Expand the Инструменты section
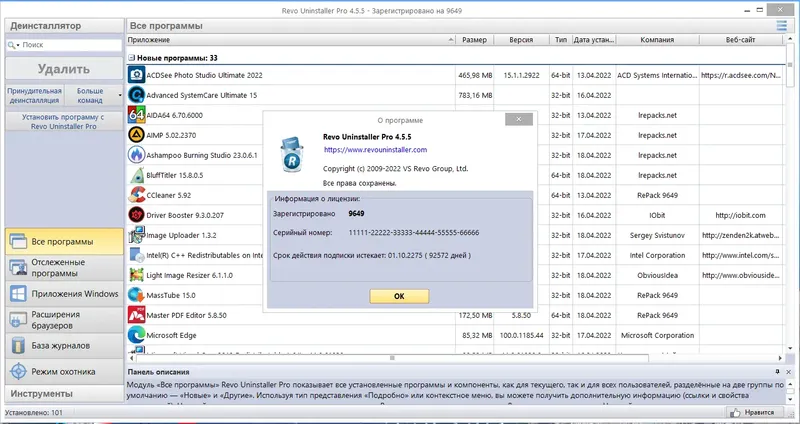The image size is (800, 424). pos(64,394)
